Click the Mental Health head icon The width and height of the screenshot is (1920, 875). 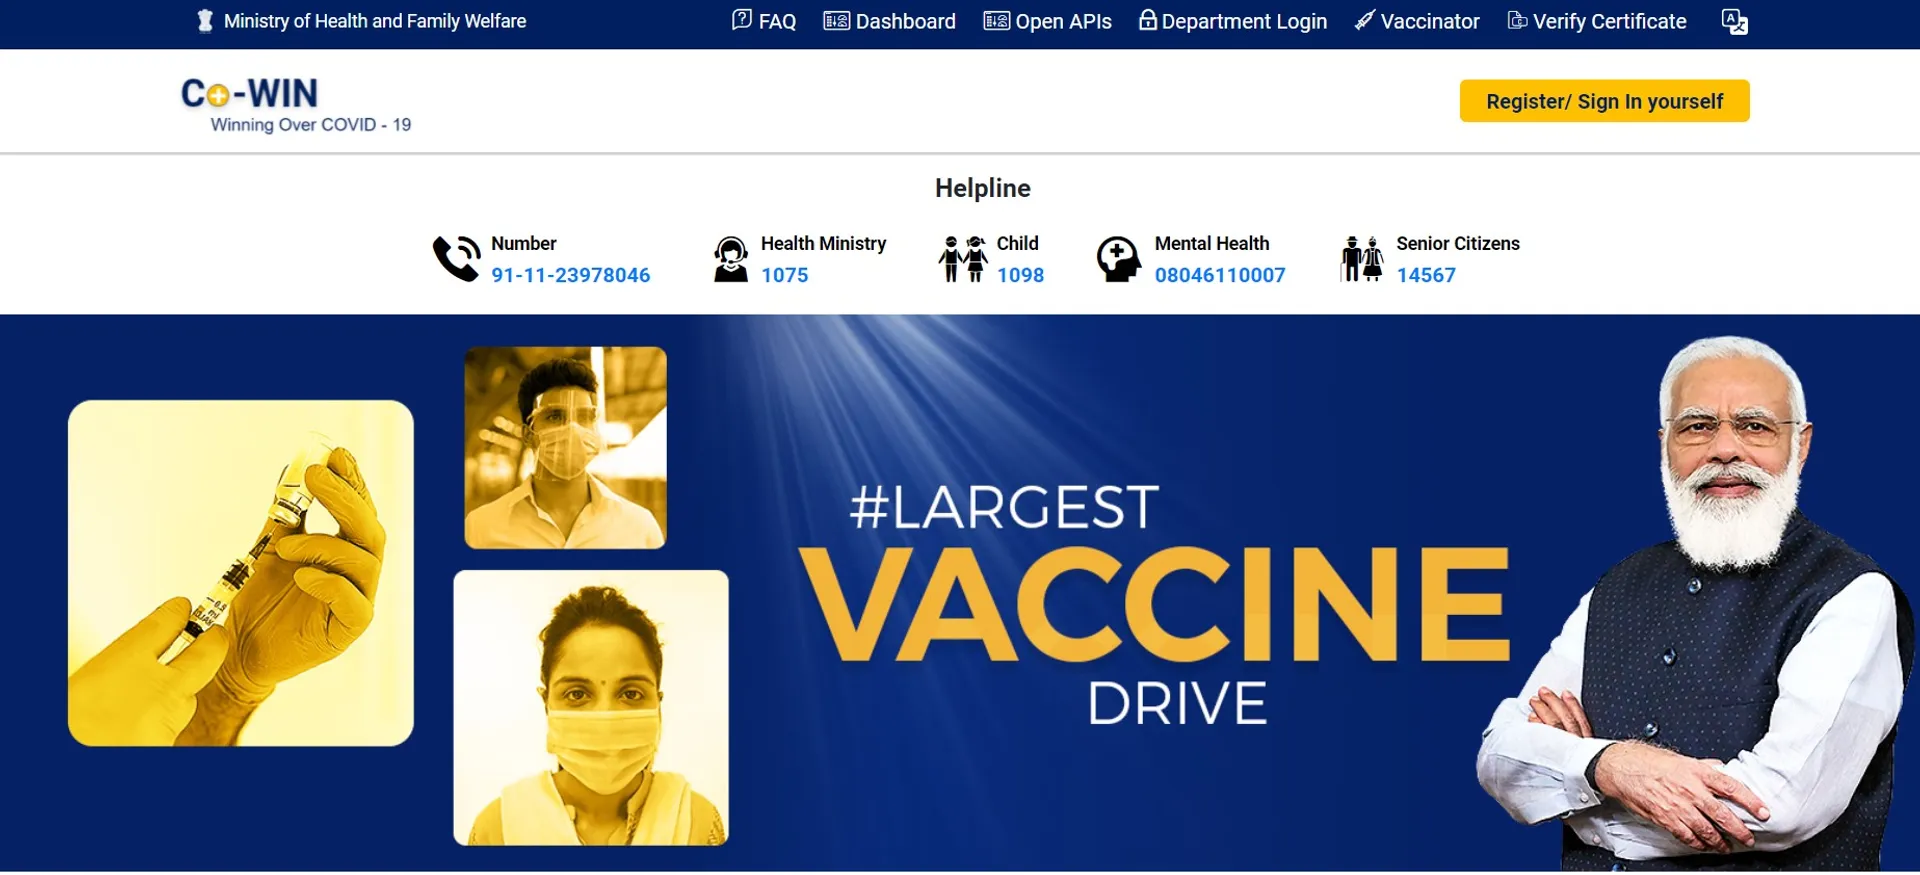coord(1119,259)
